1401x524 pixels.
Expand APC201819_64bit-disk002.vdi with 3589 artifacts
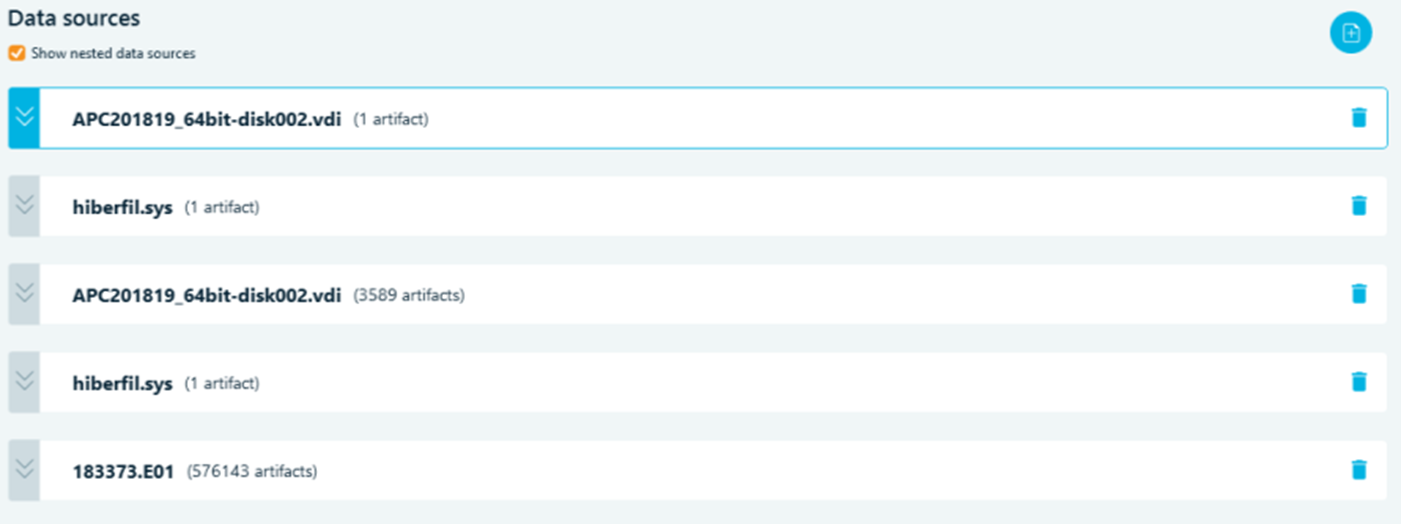(x=24, y=294)
